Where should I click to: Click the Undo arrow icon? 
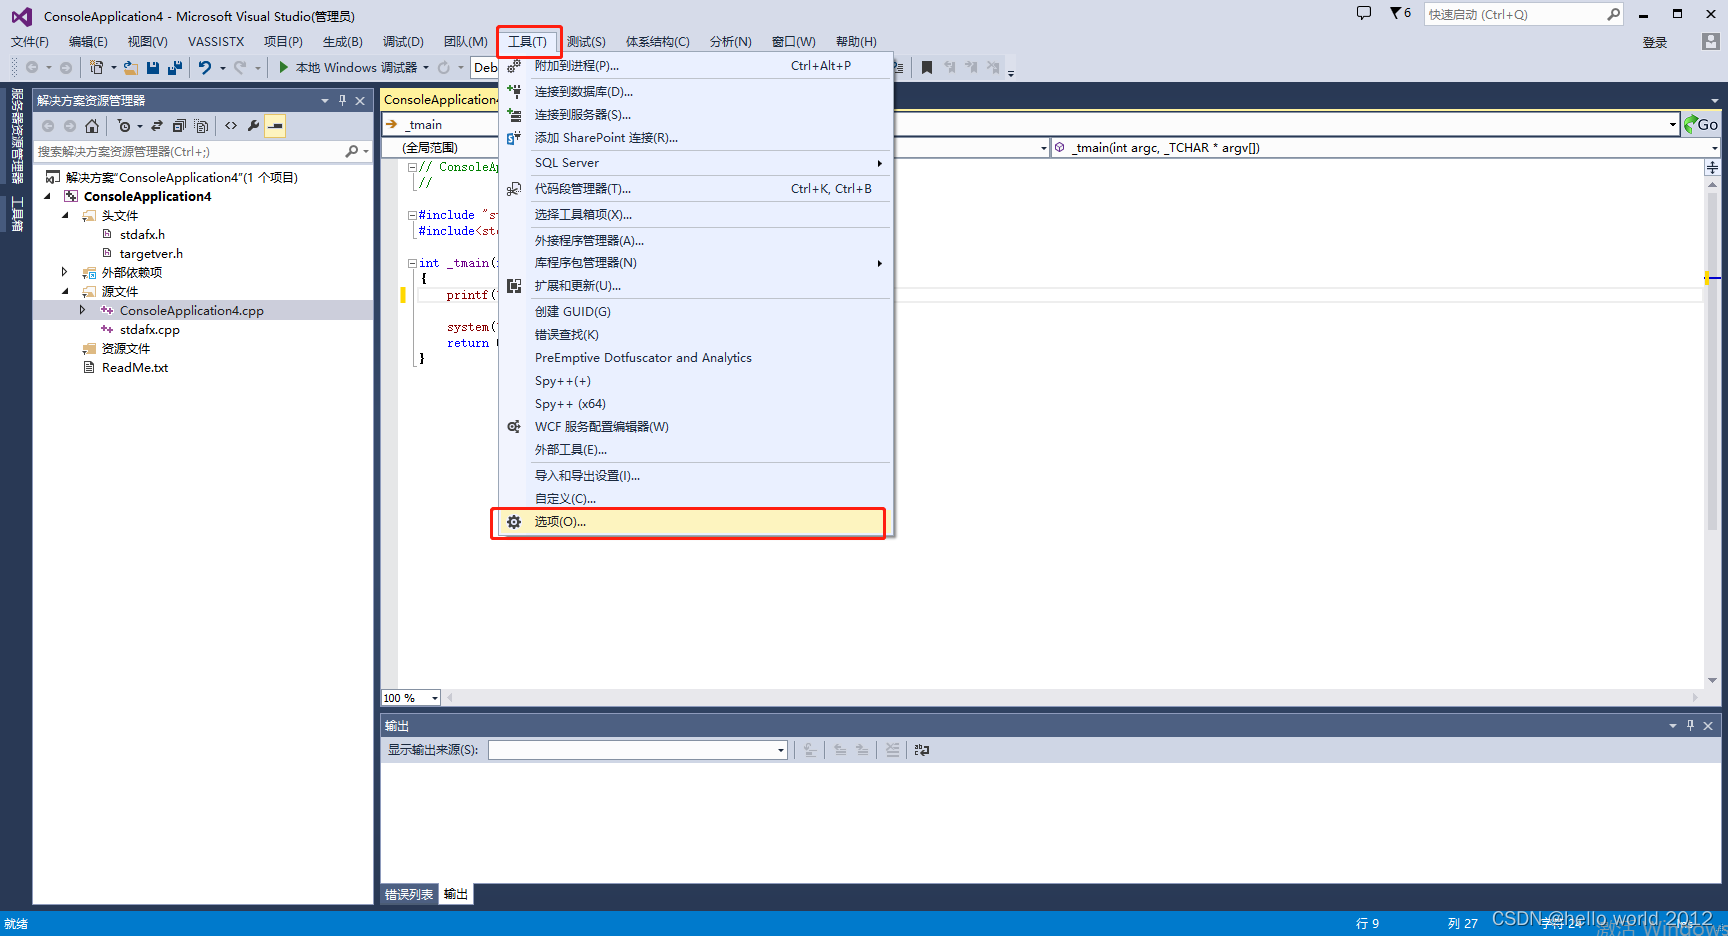204,67
